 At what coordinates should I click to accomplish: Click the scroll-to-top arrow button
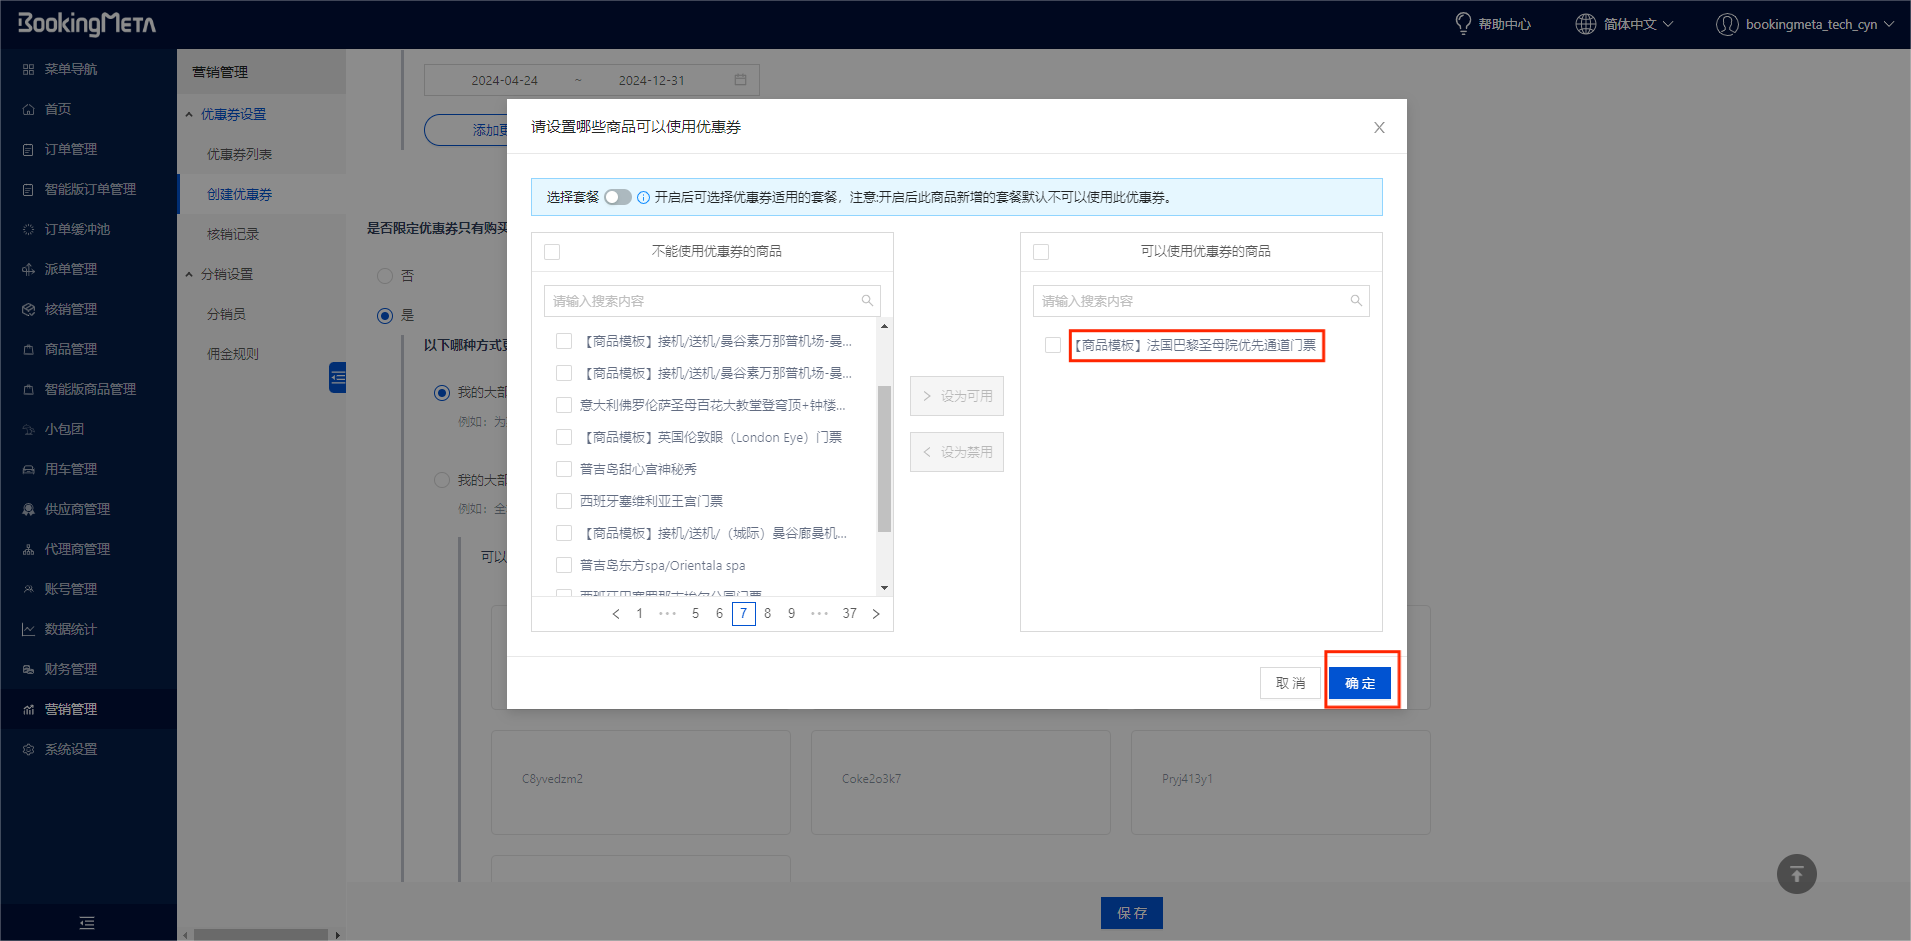[1796, 874]
